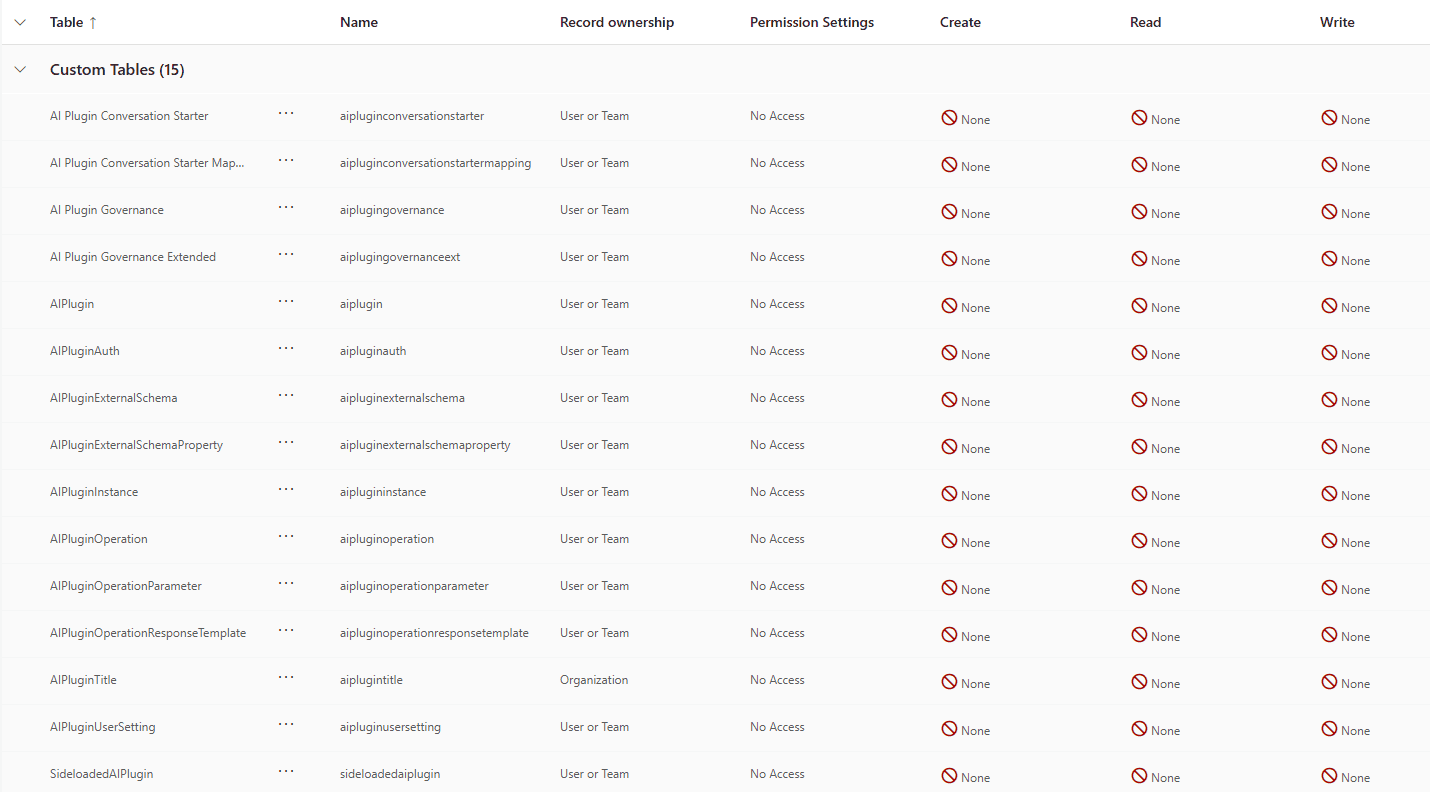This screenshot has width=1430, height=792.
Task: Open more options ellipsis for AIPluginUserSetting
Action: point(286,724)
